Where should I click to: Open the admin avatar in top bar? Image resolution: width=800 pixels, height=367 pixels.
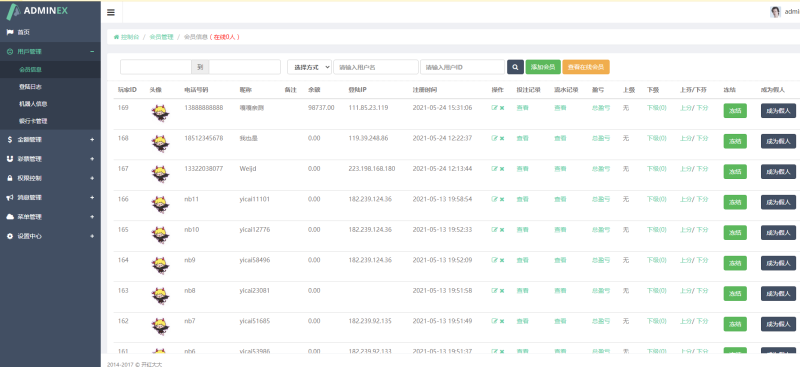click(775, 12)
